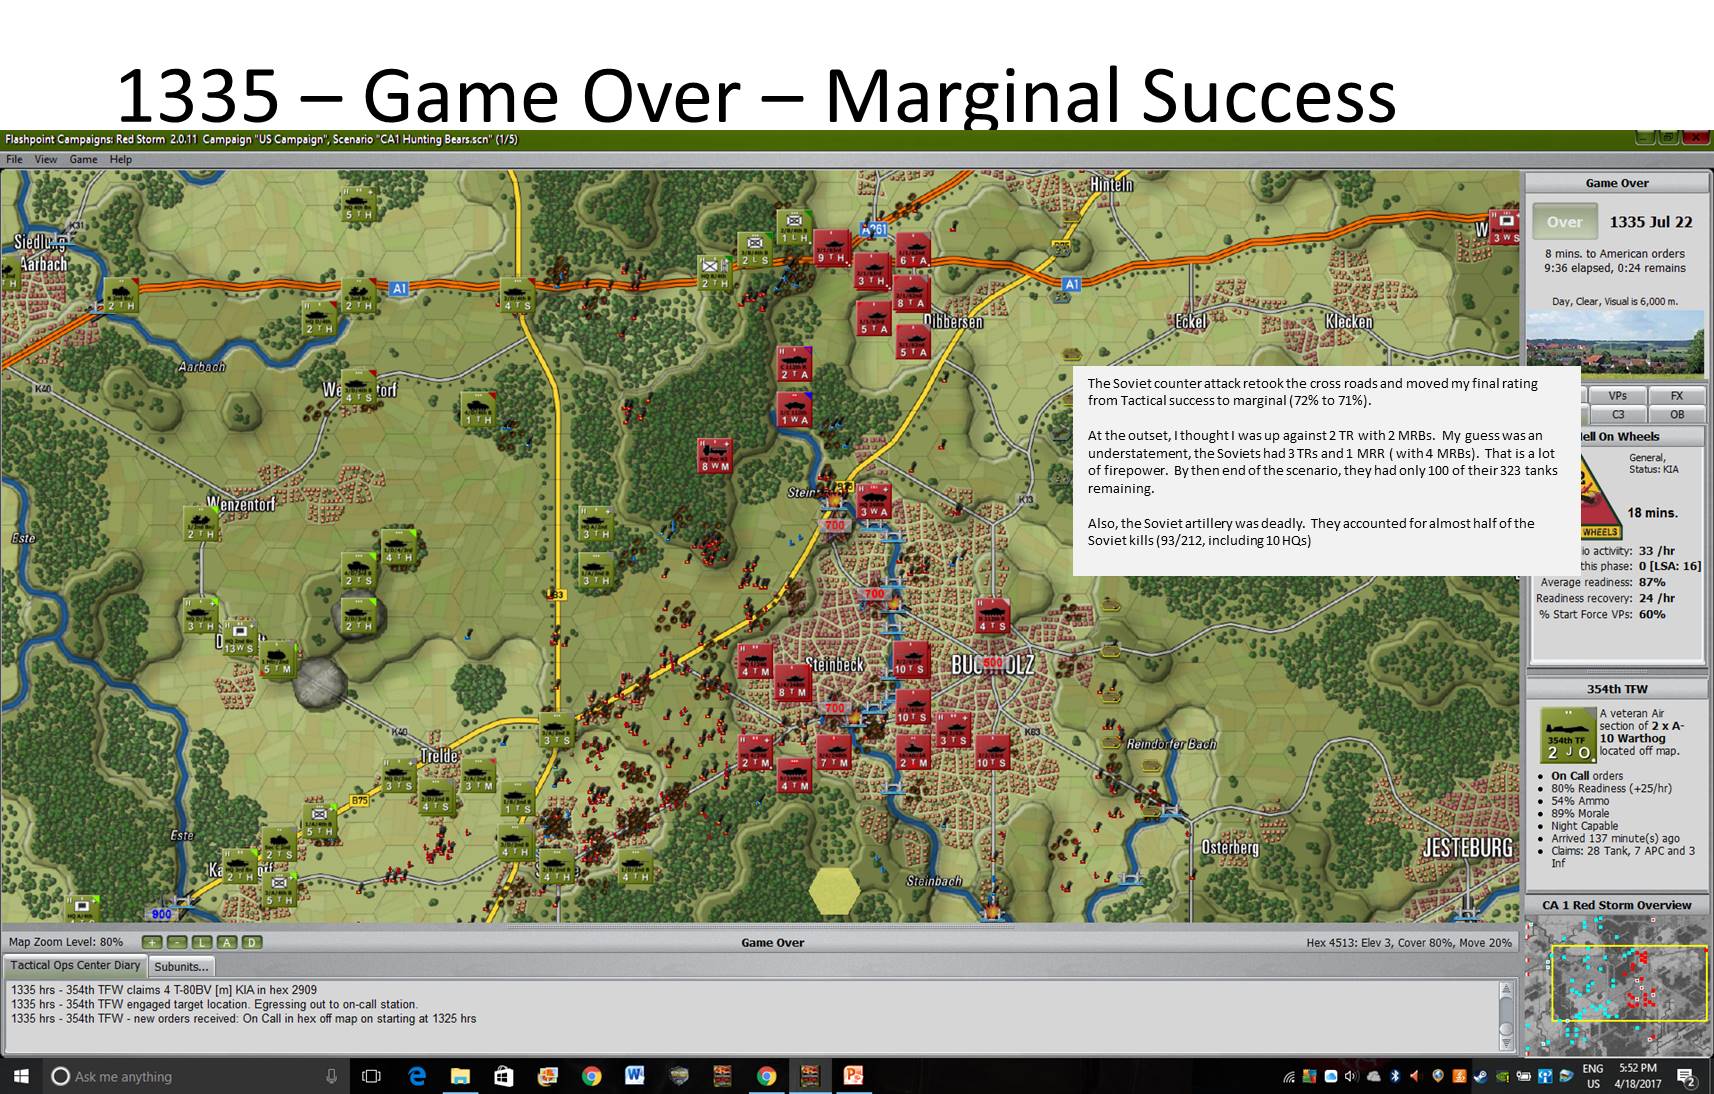Screen dimensions: 1714x1094
Task: Select Soviet unit 3 T S counter
Action: [x=952, y=730]
